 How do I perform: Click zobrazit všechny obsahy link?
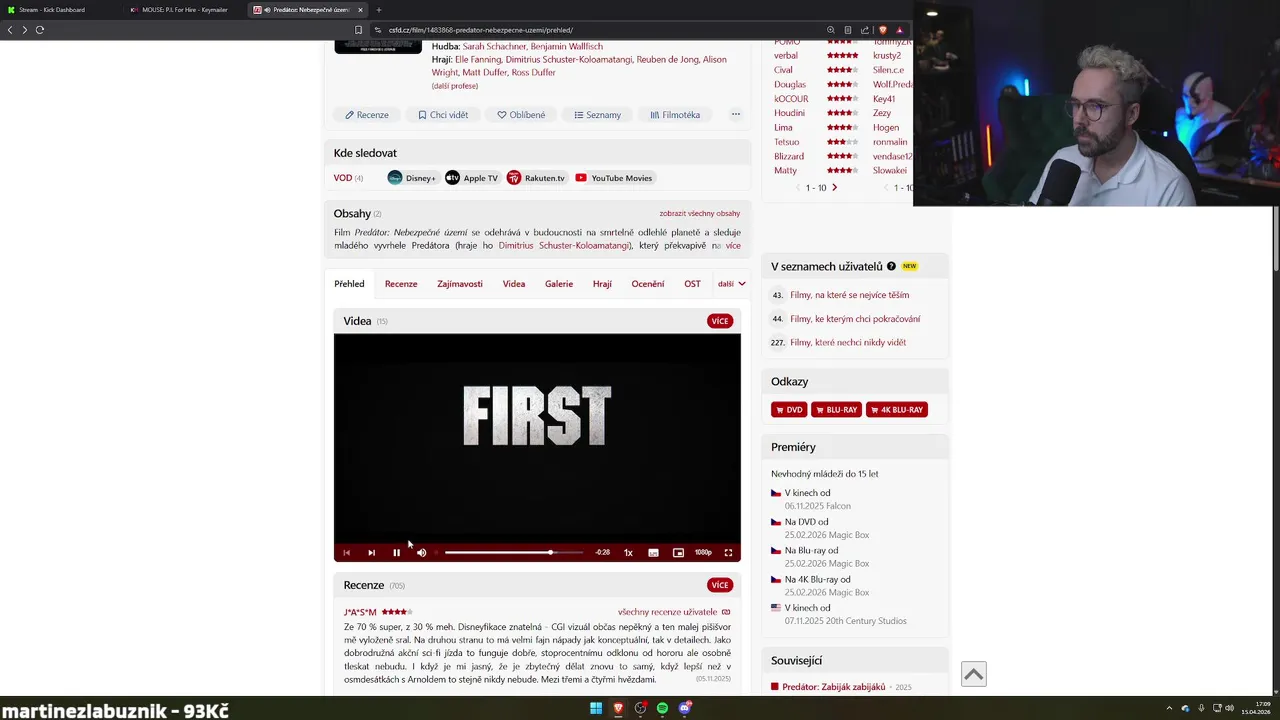coord(700,213)
